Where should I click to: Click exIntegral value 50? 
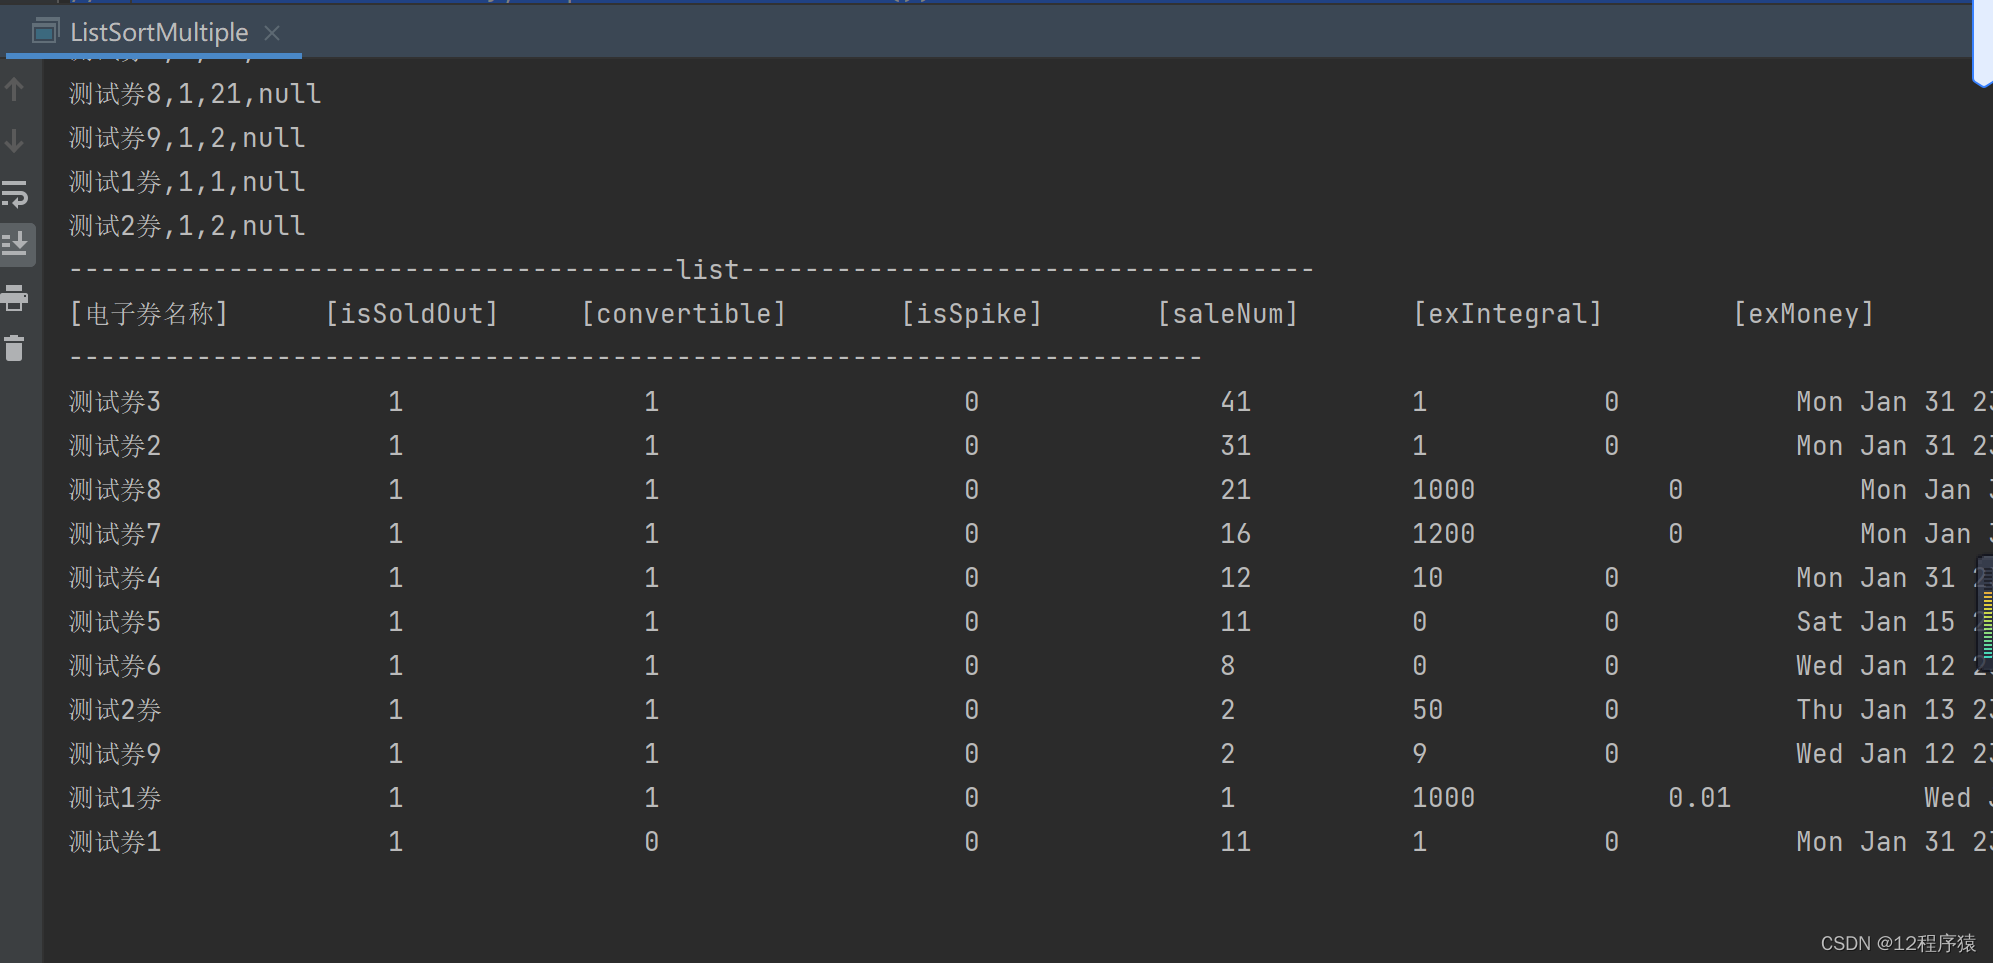pyautogui.click(x=1428, y=710)
